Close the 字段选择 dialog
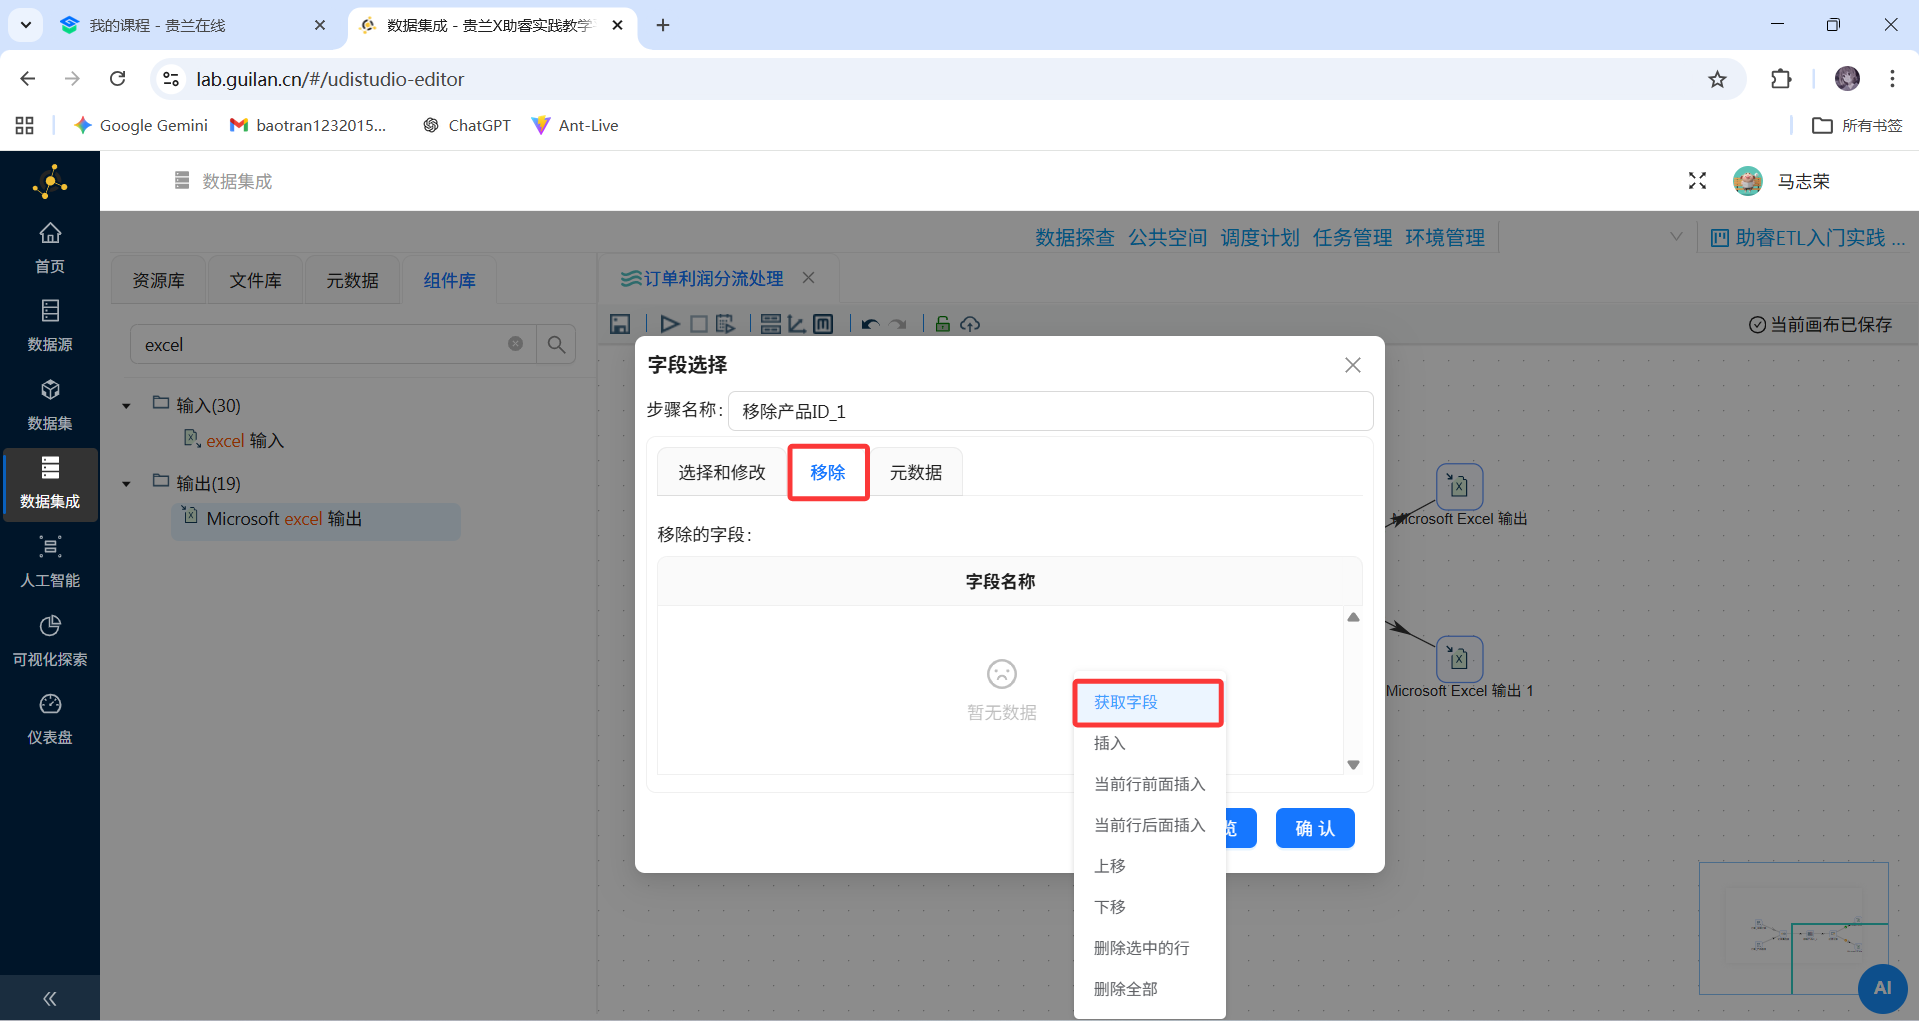This screenshot has height=1021, width=1919. point(1353,365)
